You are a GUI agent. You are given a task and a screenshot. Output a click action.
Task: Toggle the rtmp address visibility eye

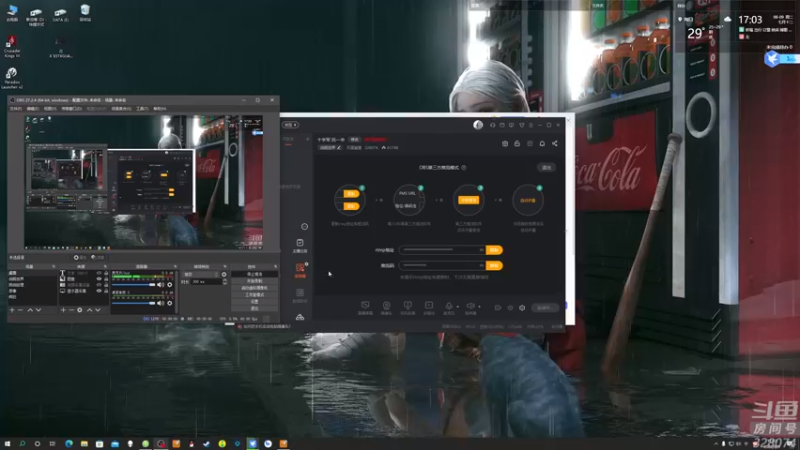(x=481, y=250)
